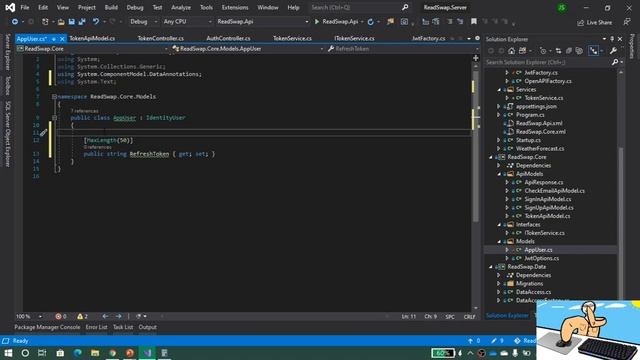
Task: Pin the Solution Explorer panel
Action: (x=612, y=39)
